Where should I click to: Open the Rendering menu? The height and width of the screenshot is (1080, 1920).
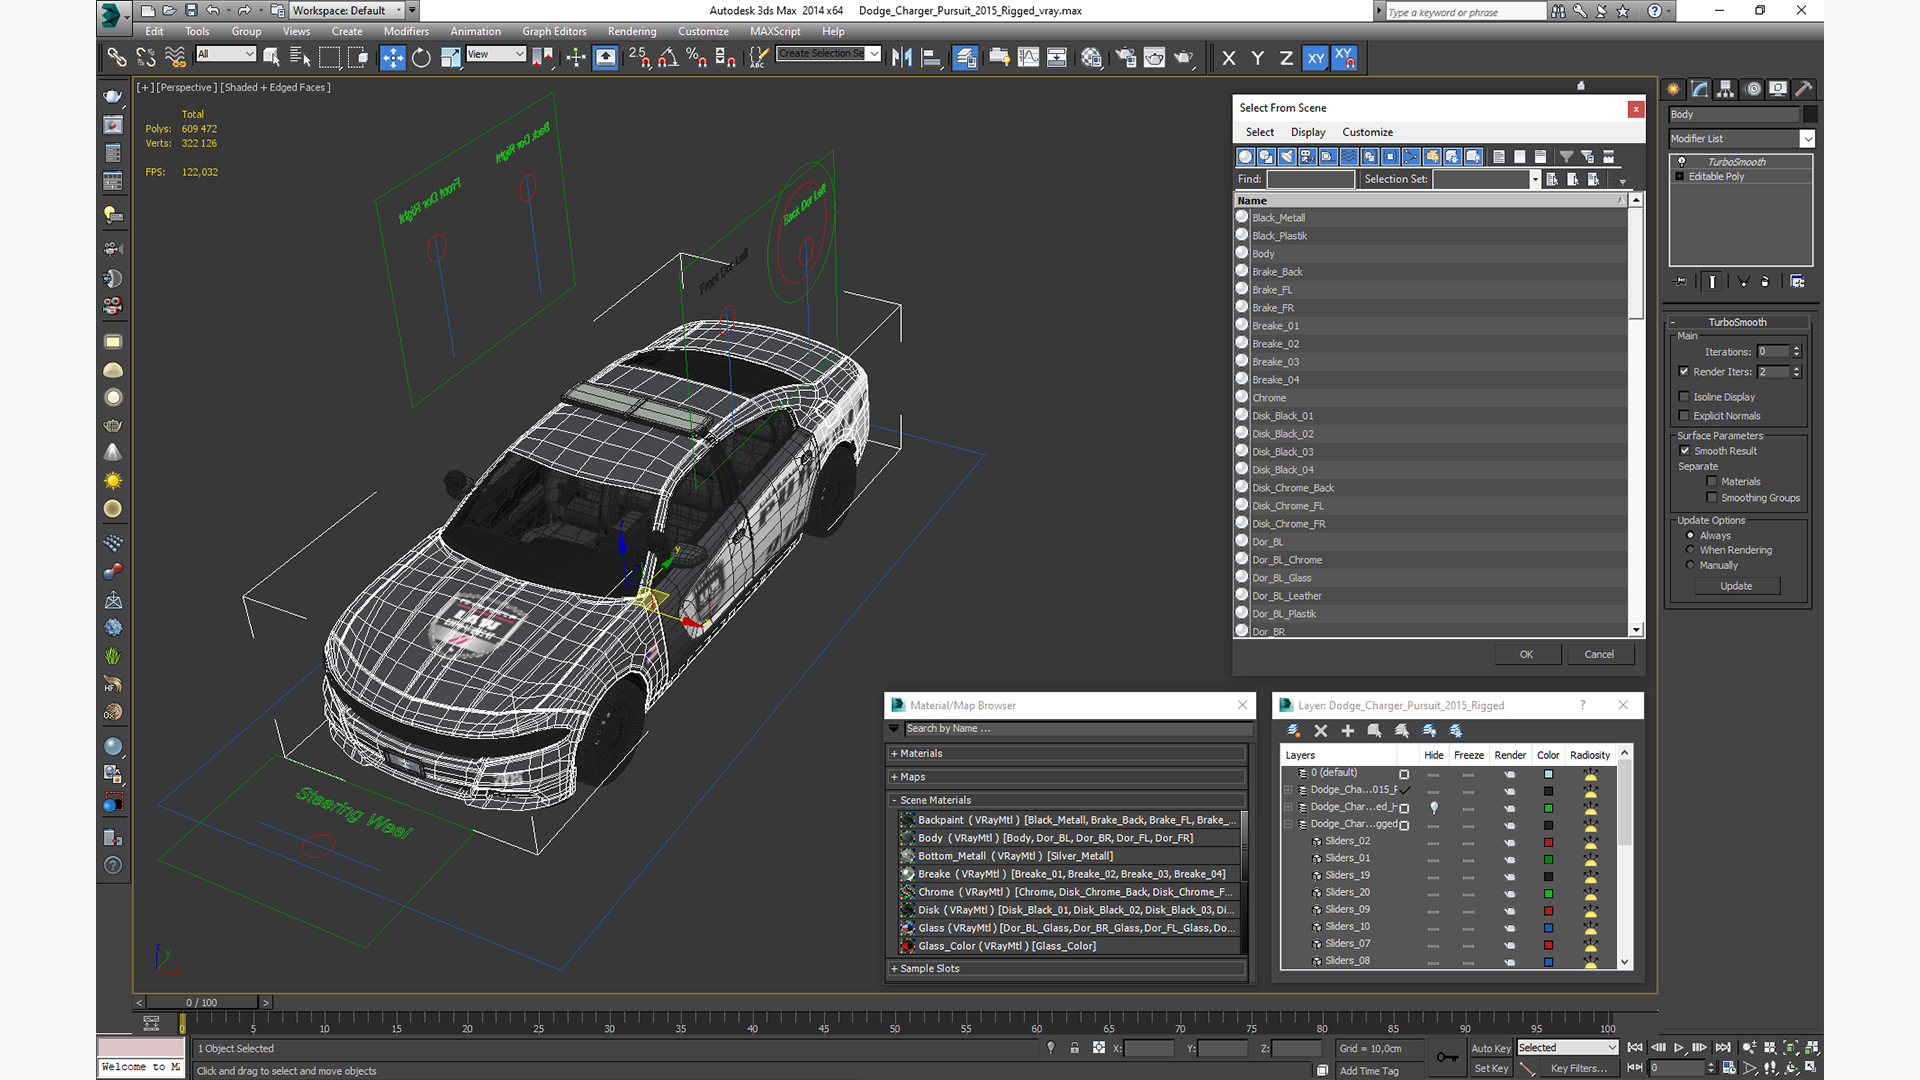632,32
